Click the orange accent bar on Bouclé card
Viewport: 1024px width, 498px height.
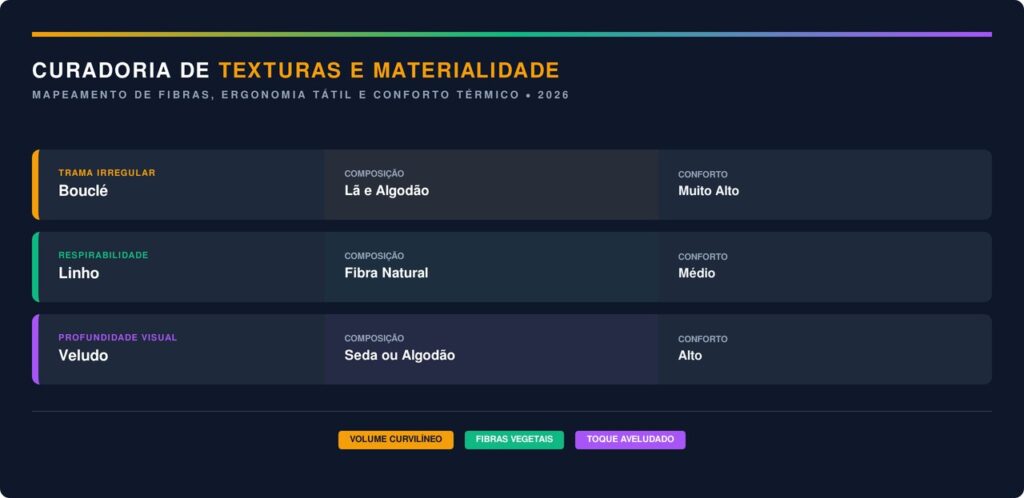[35, 184]
